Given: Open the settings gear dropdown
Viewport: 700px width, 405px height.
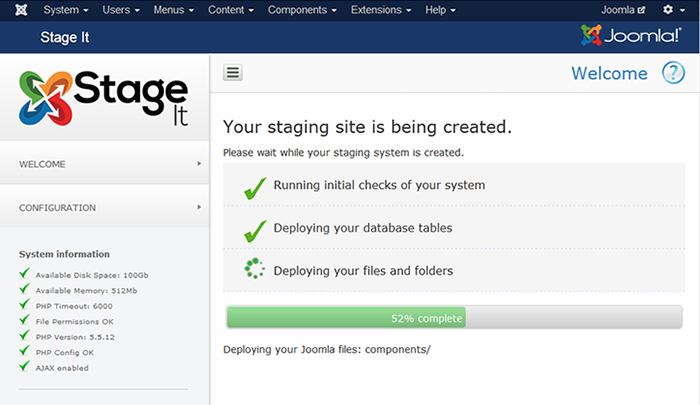Looking at the screenshot, I should 674,10.
